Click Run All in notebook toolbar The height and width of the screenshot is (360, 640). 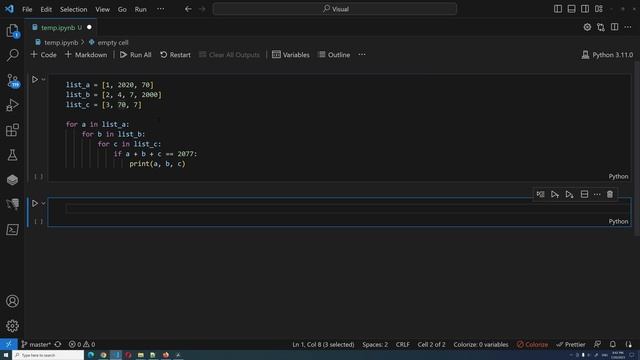coord(136,55)
